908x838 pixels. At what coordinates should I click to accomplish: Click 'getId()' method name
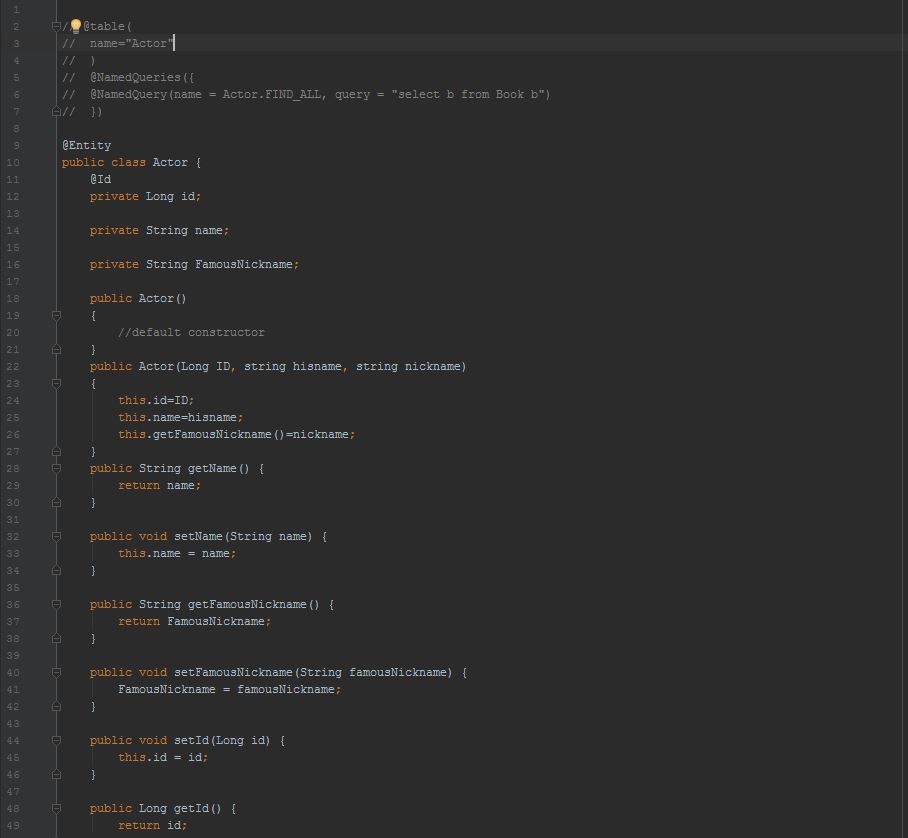[x=197, y=808]
